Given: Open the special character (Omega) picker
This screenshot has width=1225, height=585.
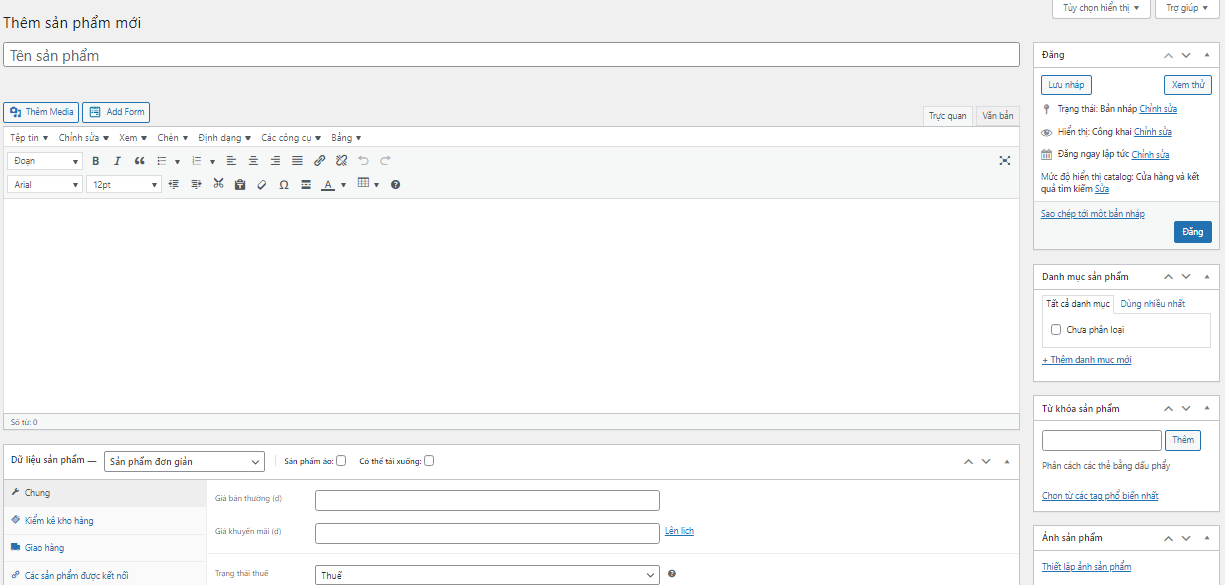Looking at the screenshot, I should (284, 185).
